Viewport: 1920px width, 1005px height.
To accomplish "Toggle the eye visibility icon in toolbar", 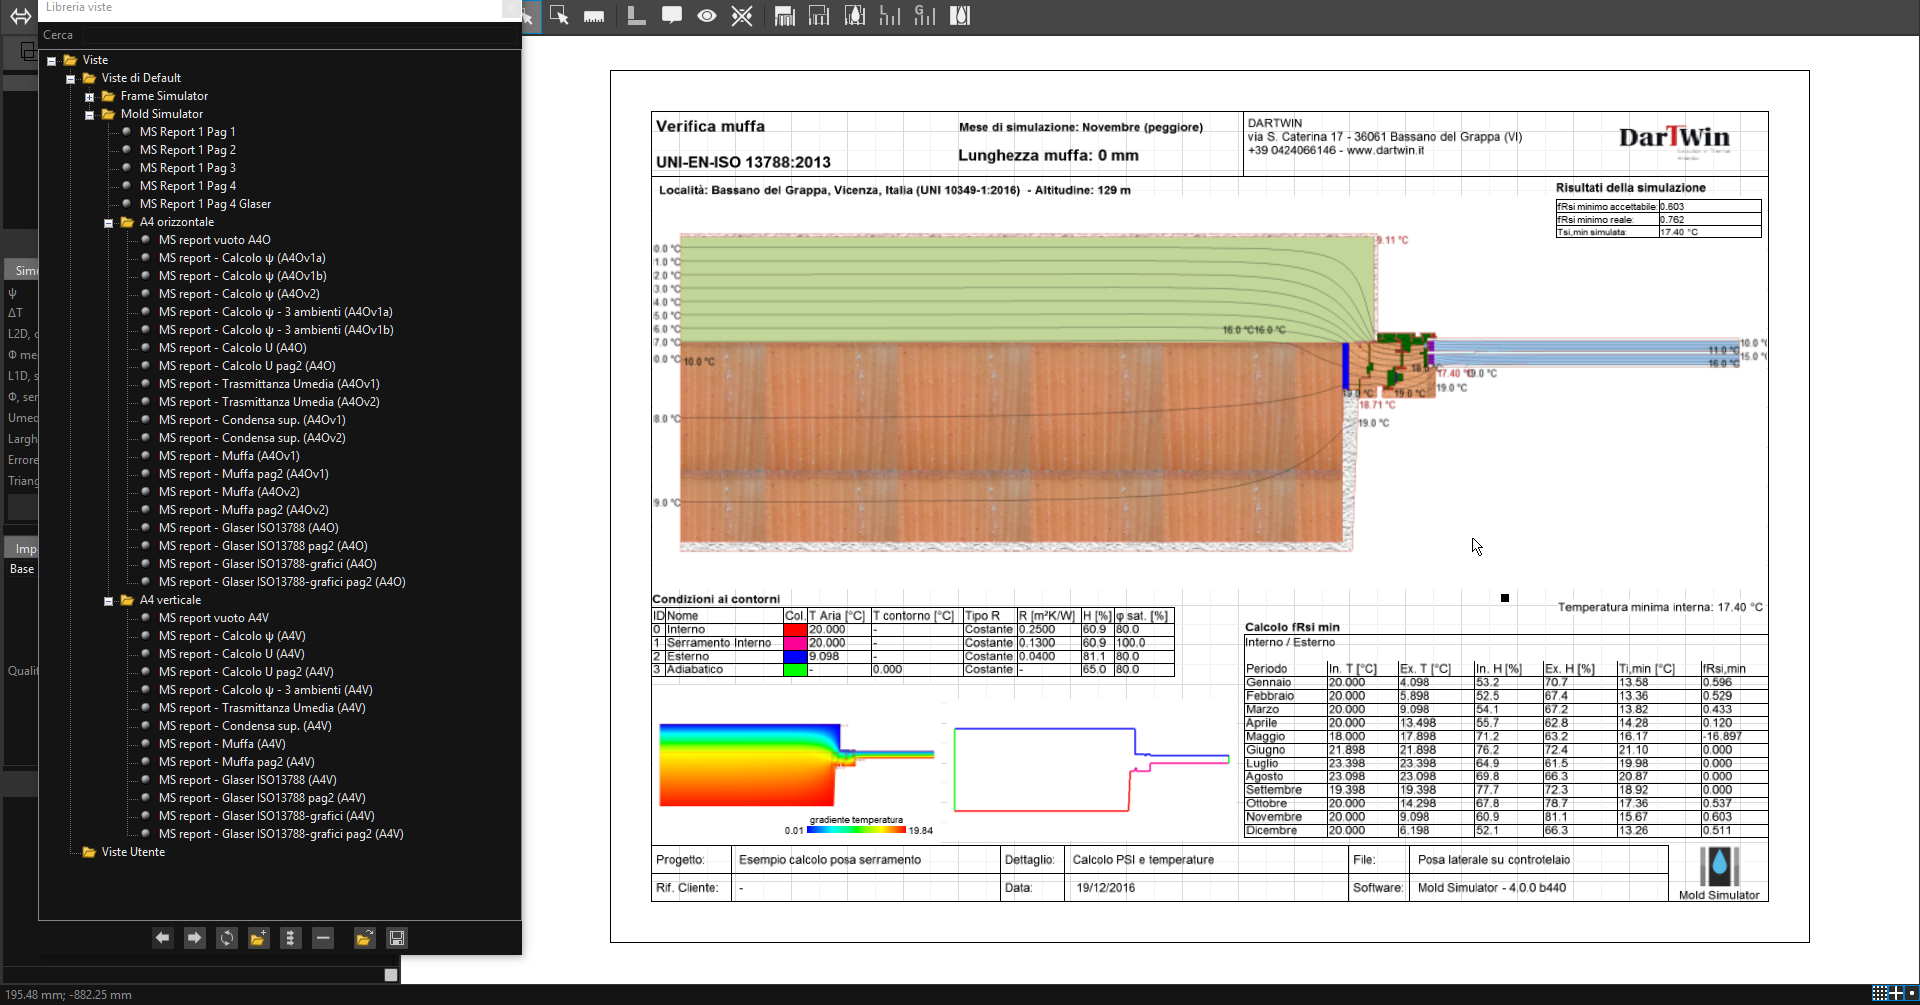I will tap(707, 16).
